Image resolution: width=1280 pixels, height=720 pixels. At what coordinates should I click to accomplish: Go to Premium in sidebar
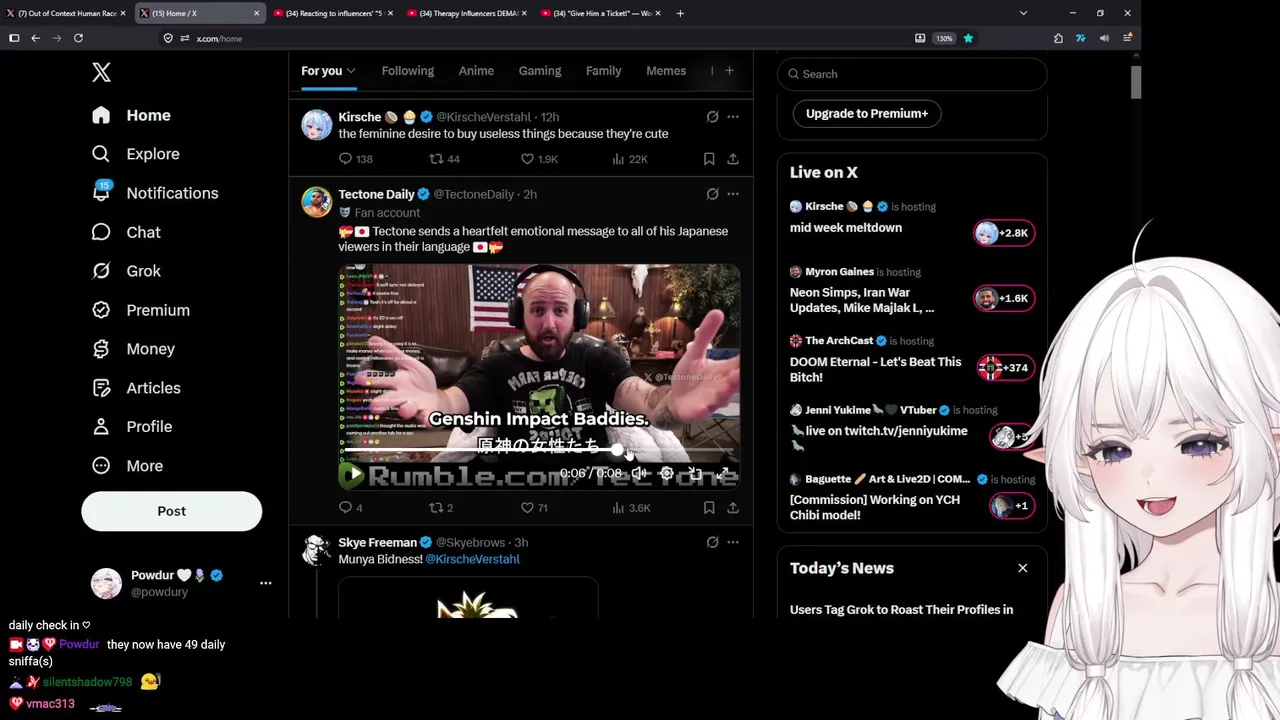pyautogui.click(x=141, y=310)
